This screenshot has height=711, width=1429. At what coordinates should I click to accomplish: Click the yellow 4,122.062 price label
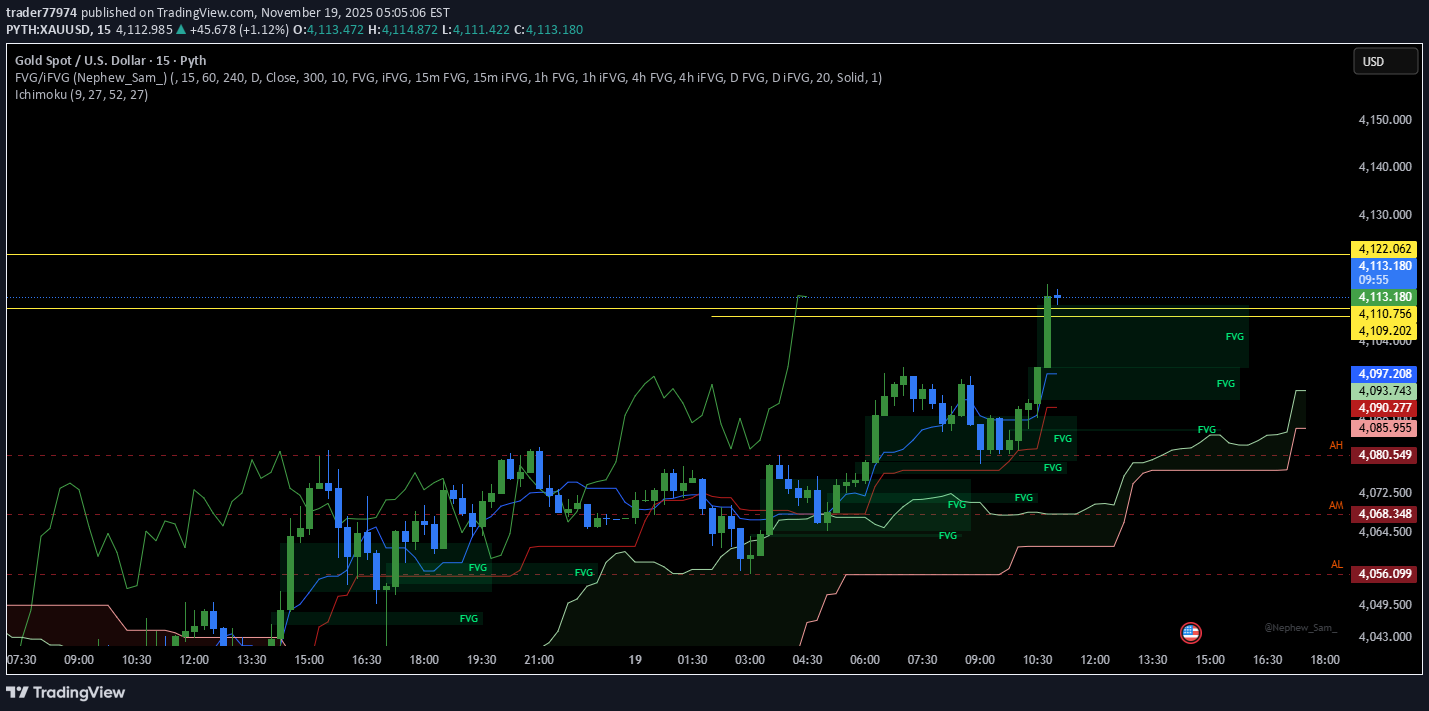(x=1384, y=248)
